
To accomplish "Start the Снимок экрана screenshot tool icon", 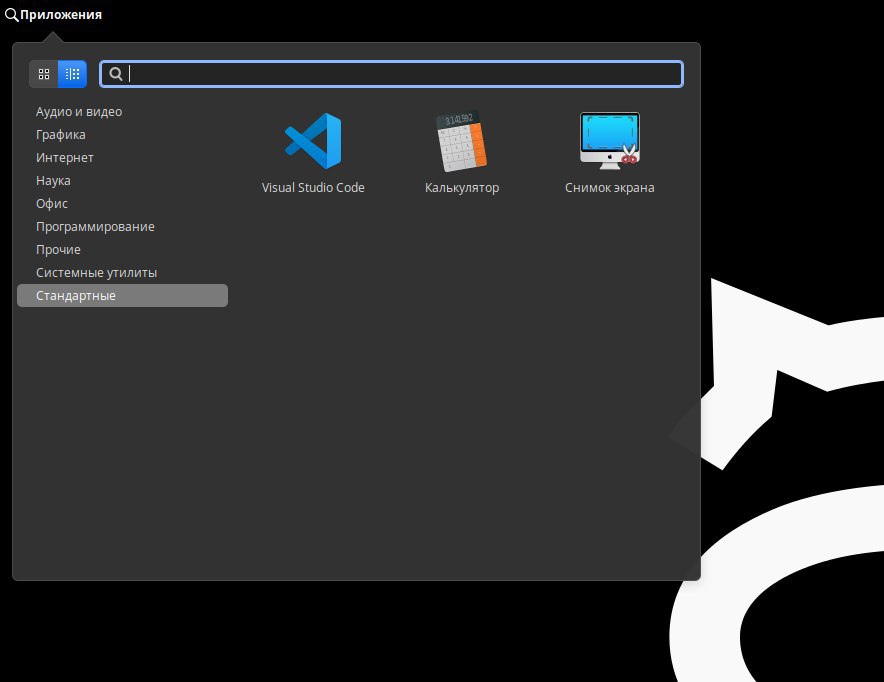I will (609, 141).
